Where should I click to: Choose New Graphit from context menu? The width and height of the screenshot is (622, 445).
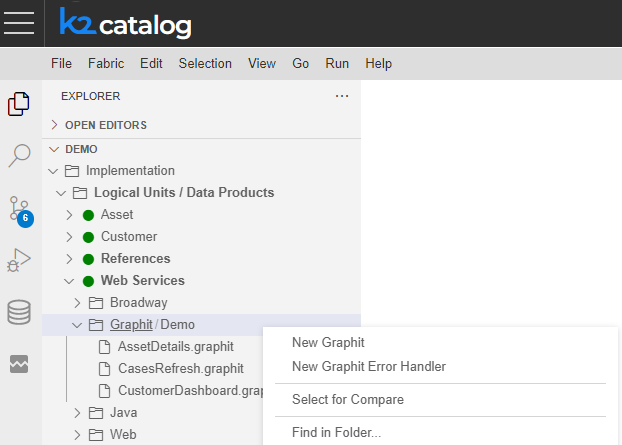(x=328, y=343)
